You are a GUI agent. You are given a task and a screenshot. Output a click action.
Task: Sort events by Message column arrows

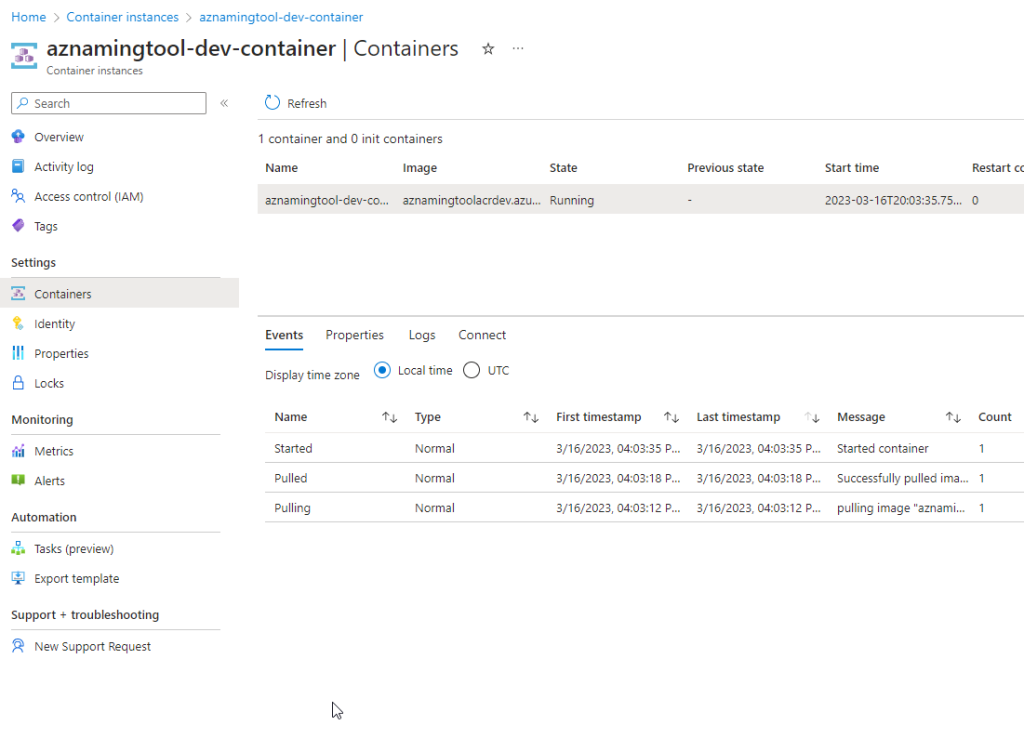point(953,417)
